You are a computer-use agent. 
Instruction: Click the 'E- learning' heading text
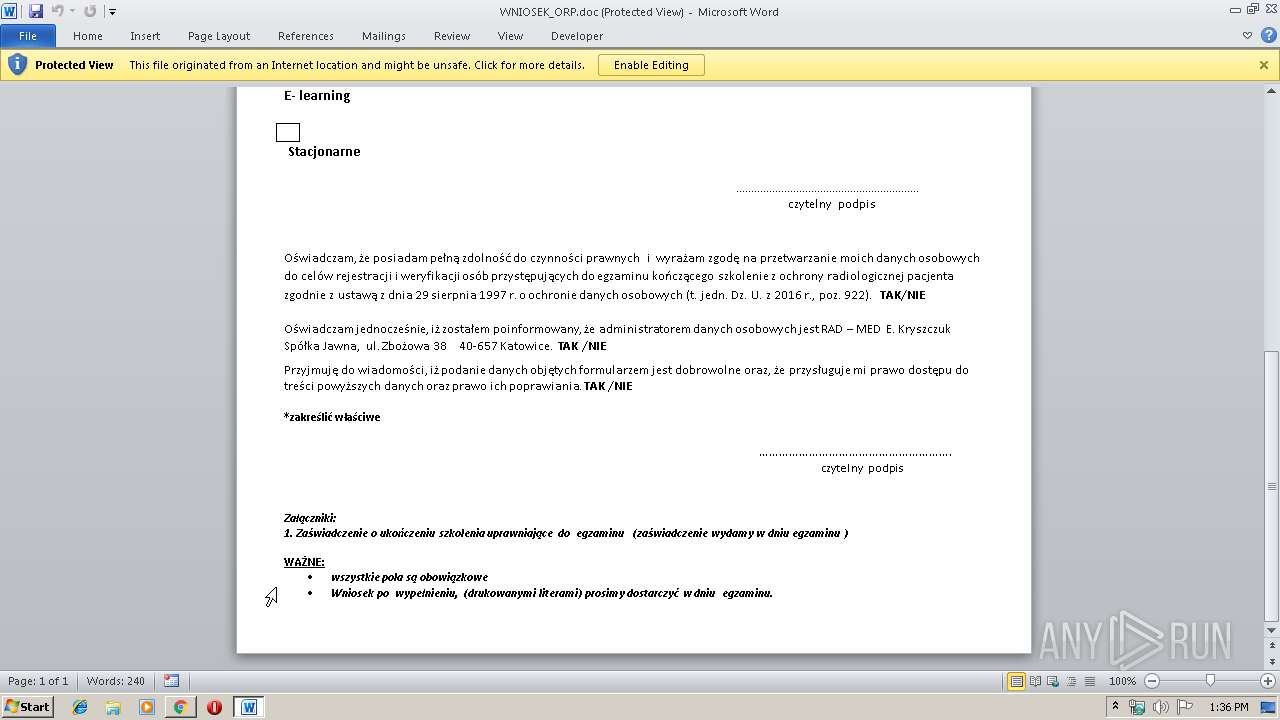317,96
